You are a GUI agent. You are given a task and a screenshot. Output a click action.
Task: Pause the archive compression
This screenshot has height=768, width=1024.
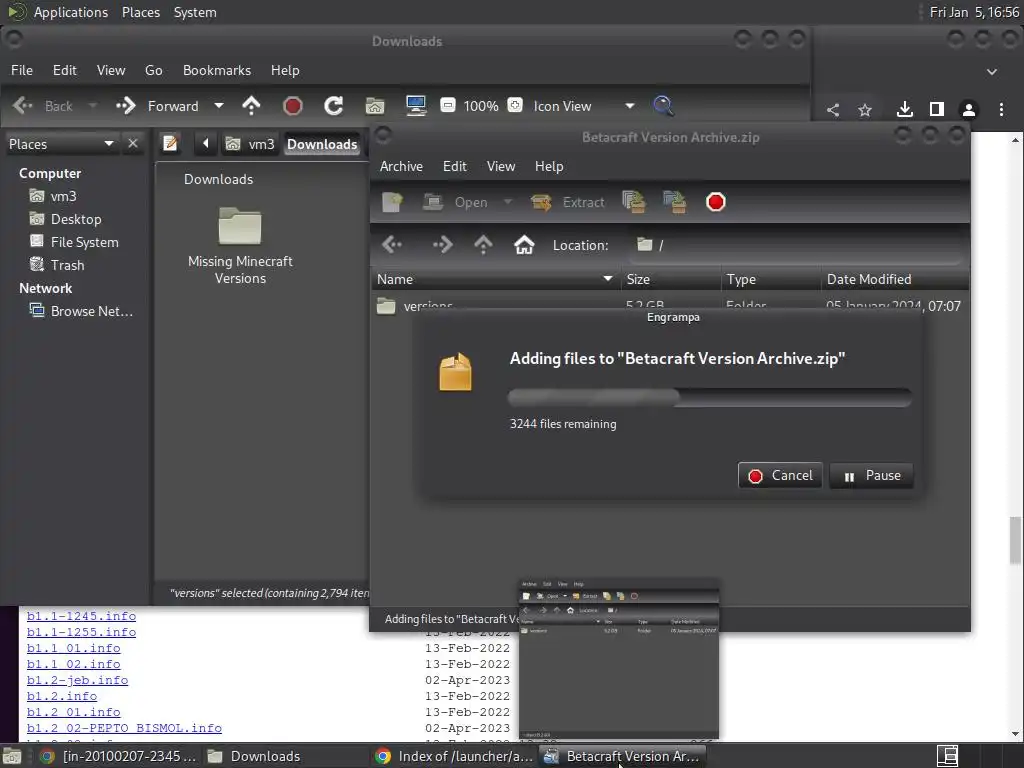872,475
